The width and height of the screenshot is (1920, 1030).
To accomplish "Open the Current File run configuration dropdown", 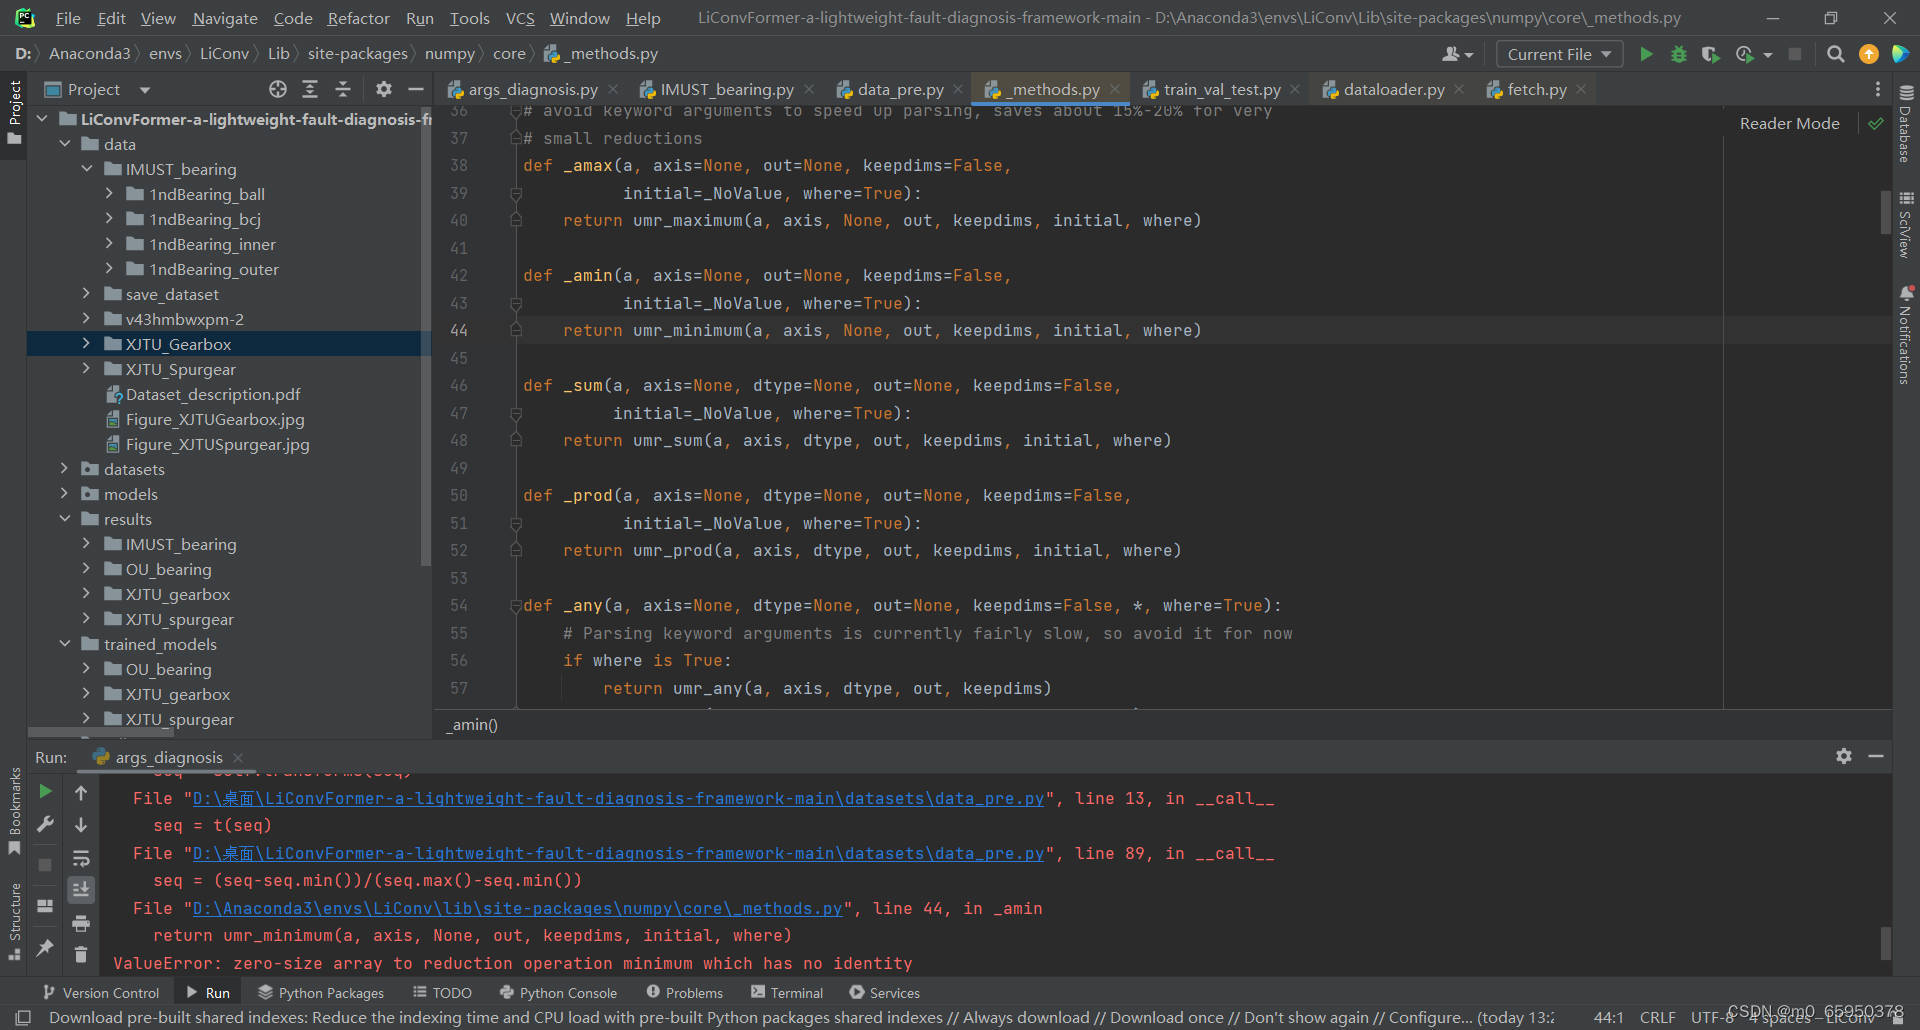I will (x=1558, y=54).
